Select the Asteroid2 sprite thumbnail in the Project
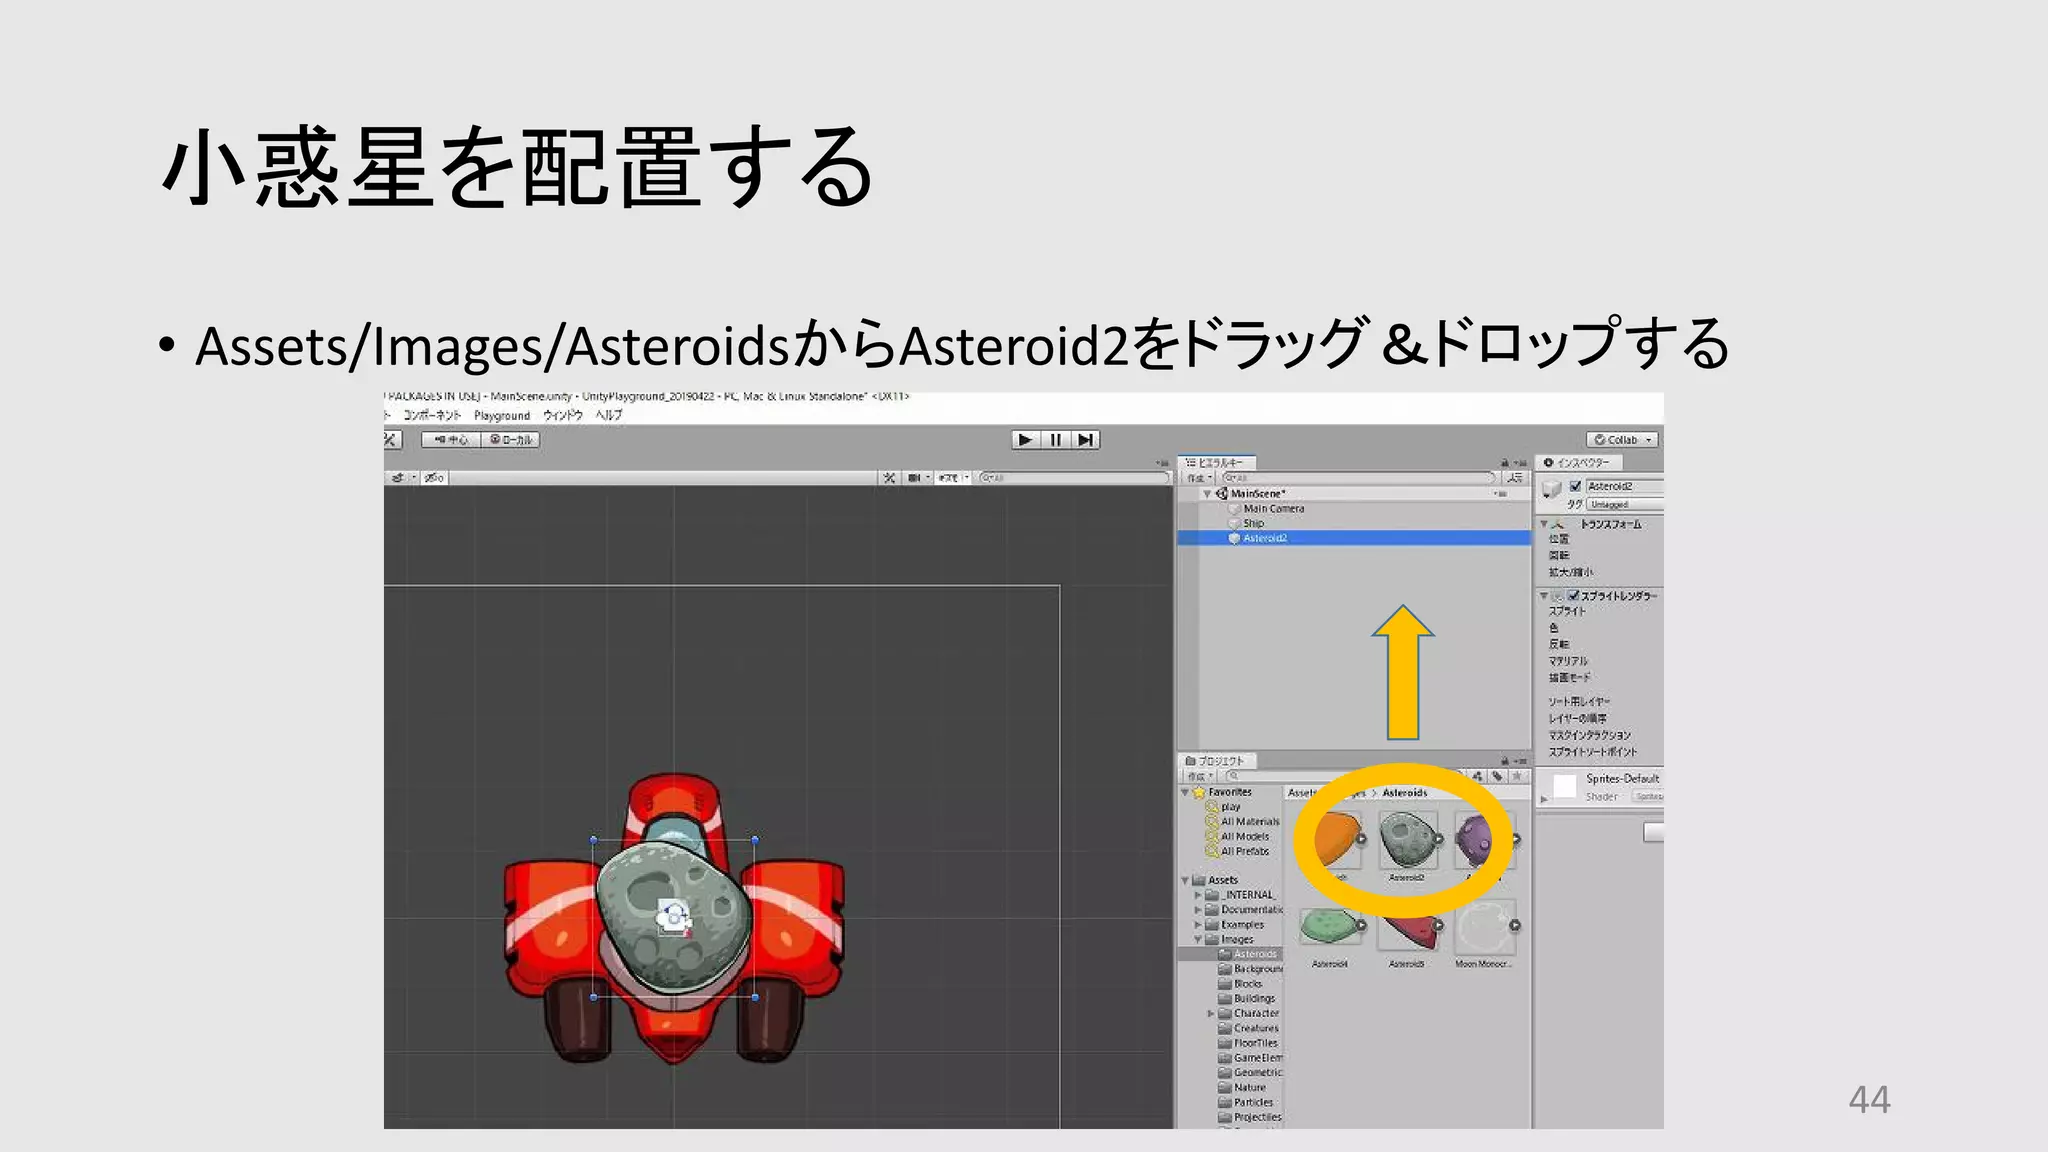 [1406, 840]
